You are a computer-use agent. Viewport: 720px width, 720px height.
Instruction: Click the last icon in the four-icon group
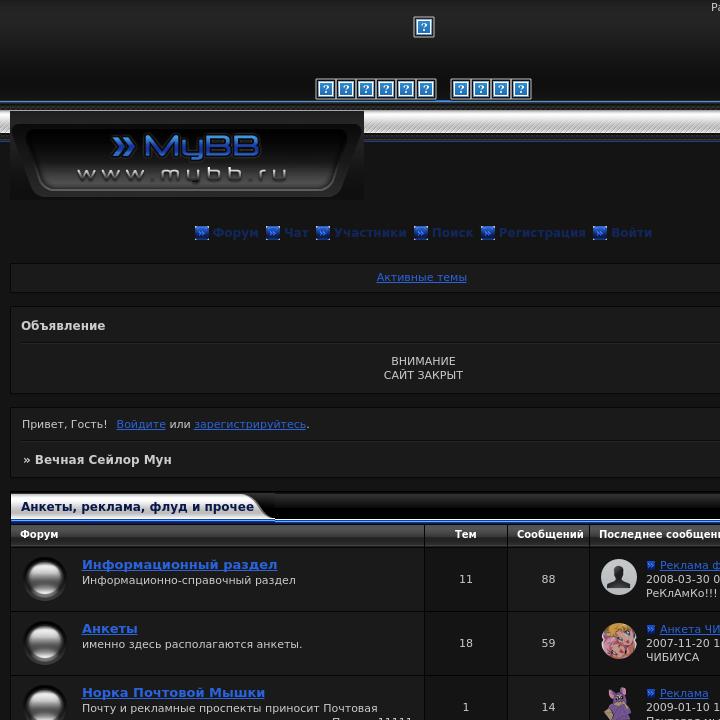521,89
